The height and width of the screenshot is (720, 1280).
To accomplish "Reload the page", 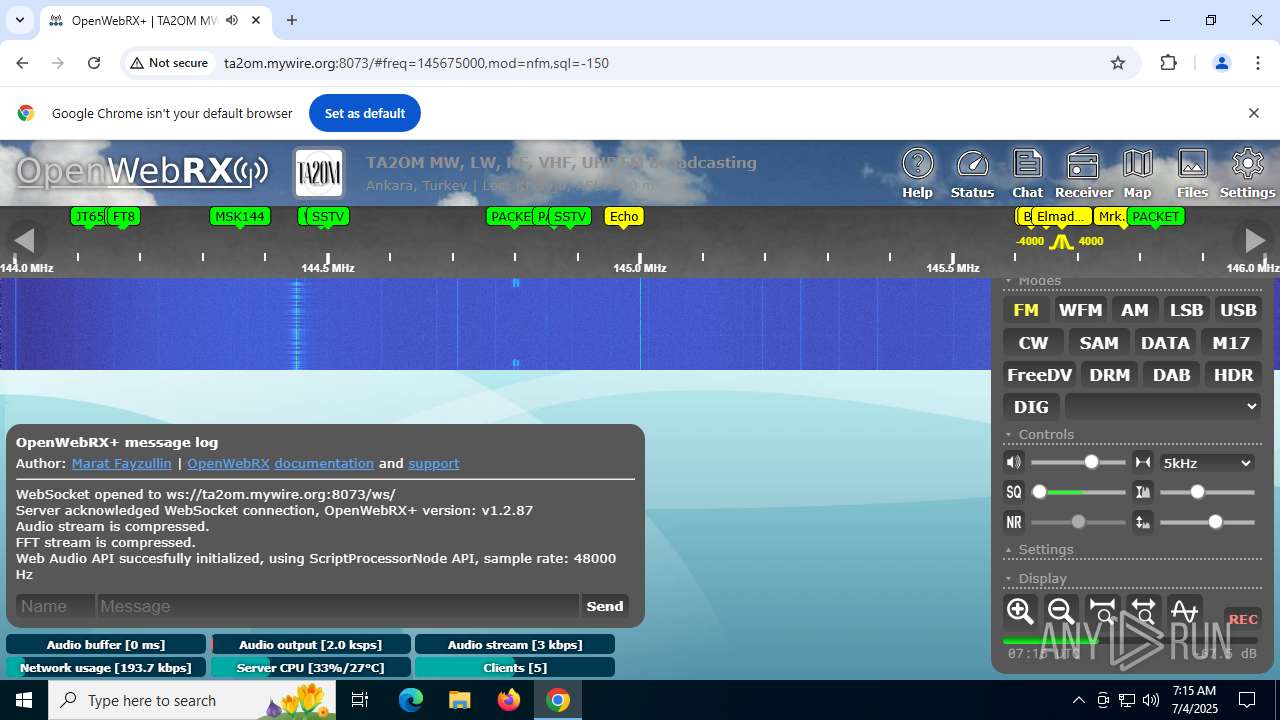I will (94, 63).
